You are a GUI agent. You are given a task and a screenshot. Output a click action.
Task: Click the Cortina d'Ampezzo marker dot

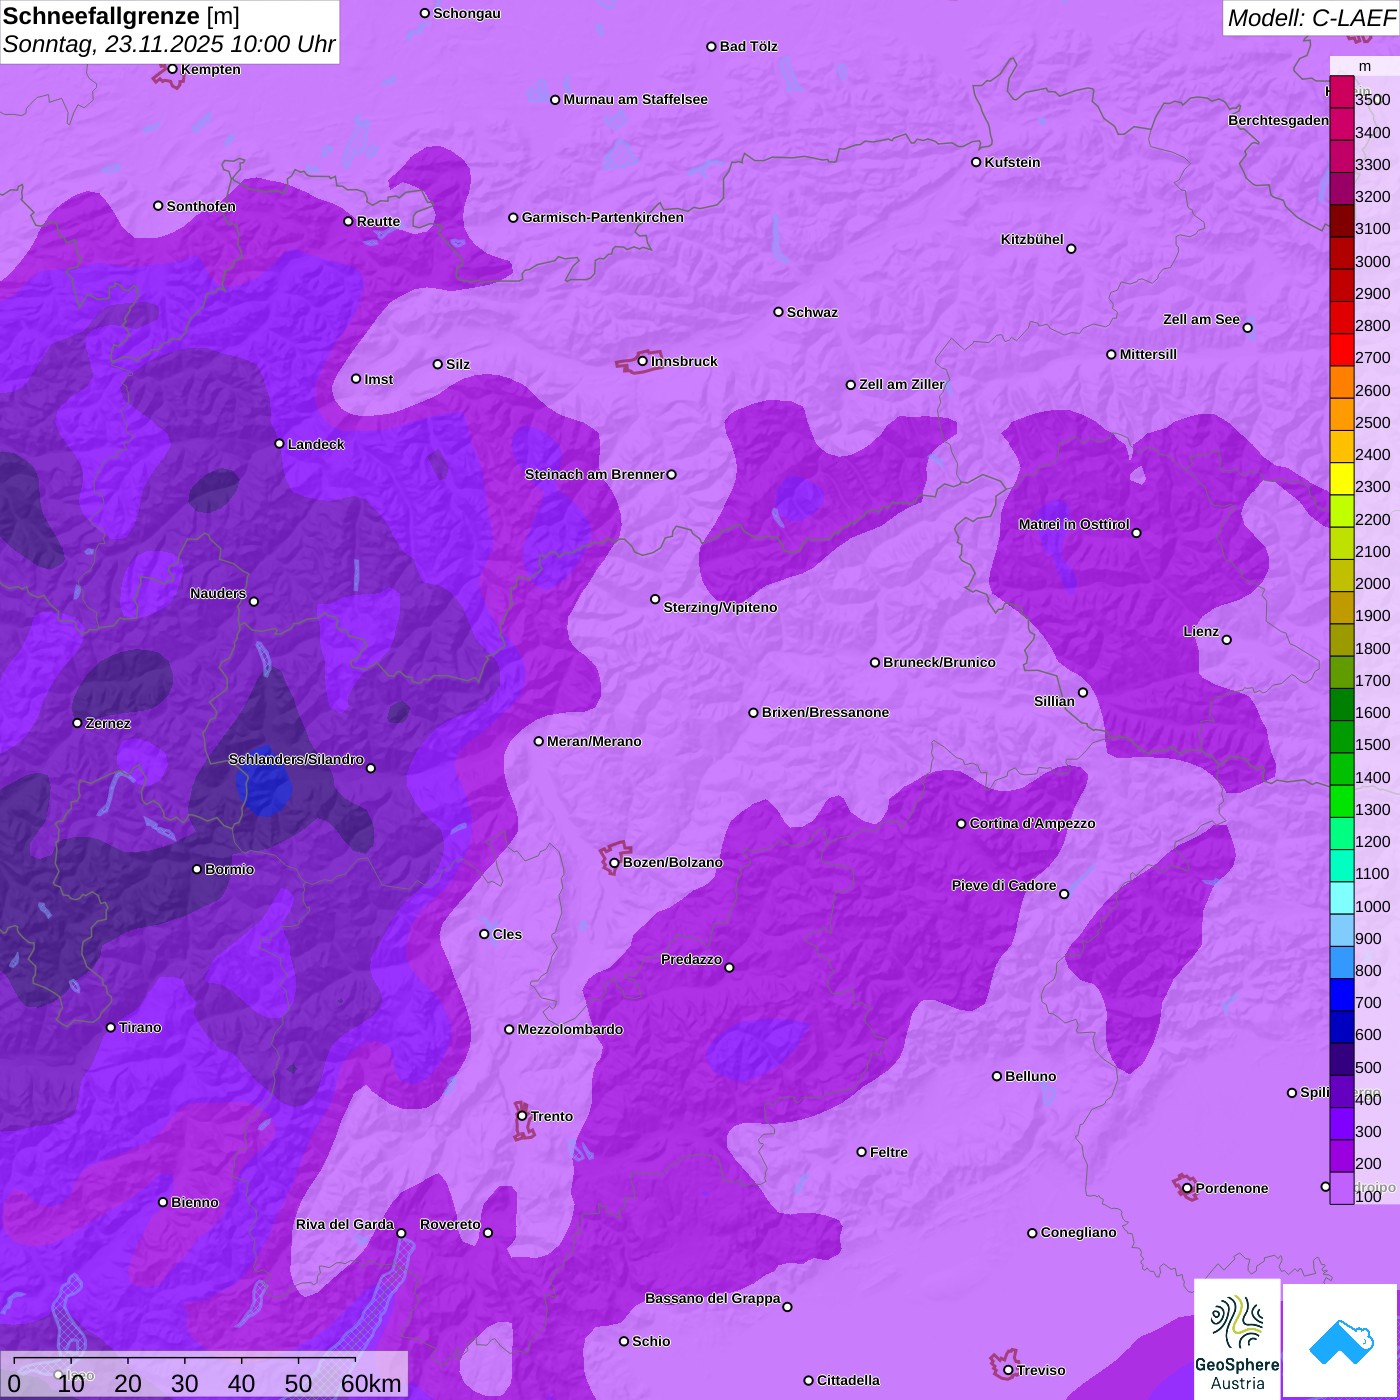tap(961, 824)
